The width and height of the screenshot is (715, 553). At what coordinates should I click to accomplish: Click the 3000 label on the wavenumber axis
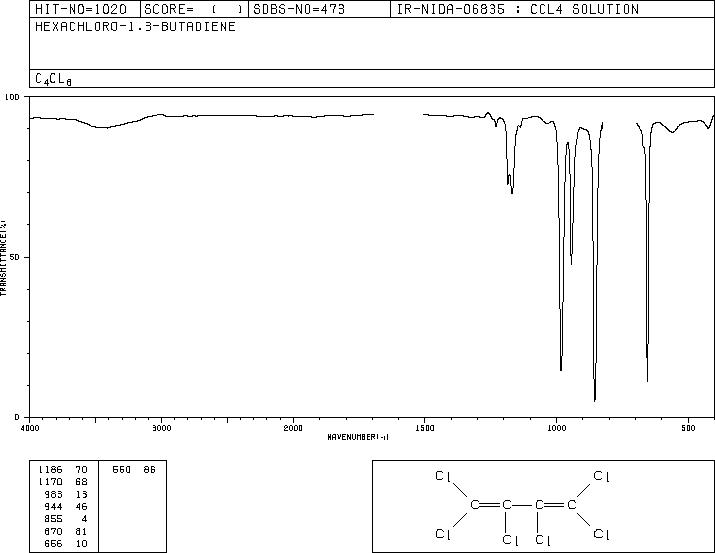click(x=161, y=428)
